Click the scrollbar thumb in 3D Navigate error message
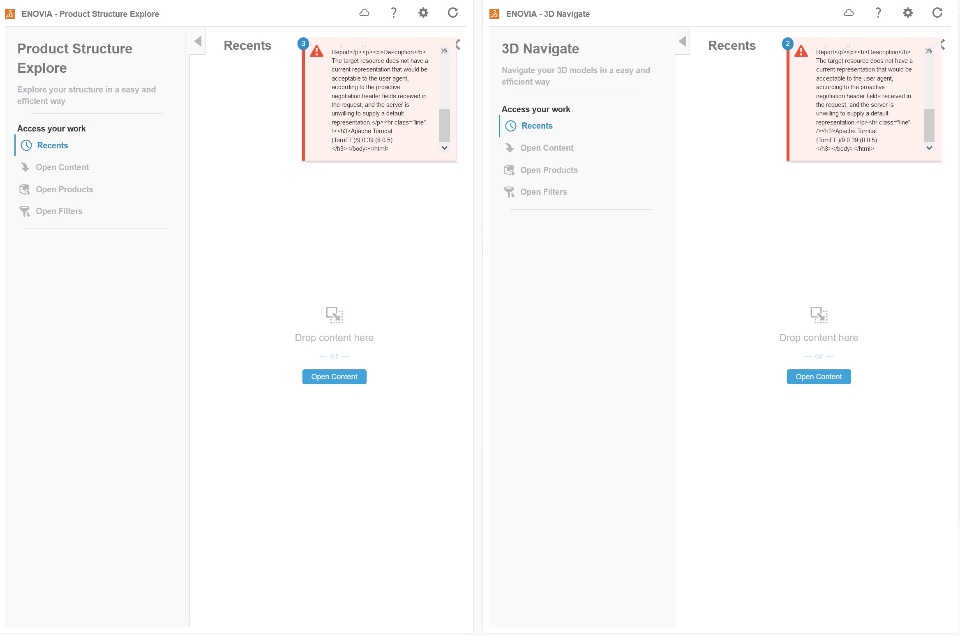 pos(929,125)
